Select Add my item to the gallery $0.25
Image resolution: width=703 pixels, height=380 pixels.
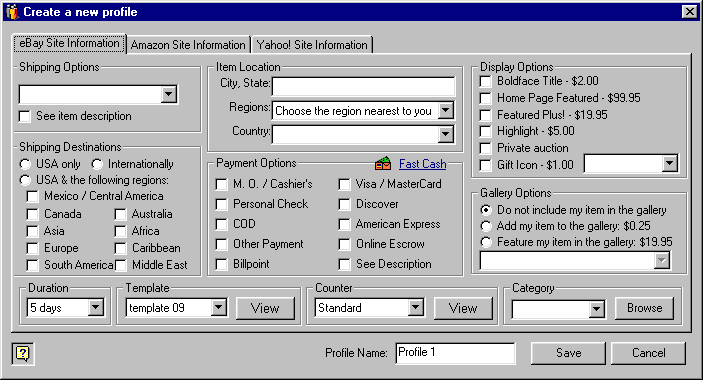click(486, 226)
